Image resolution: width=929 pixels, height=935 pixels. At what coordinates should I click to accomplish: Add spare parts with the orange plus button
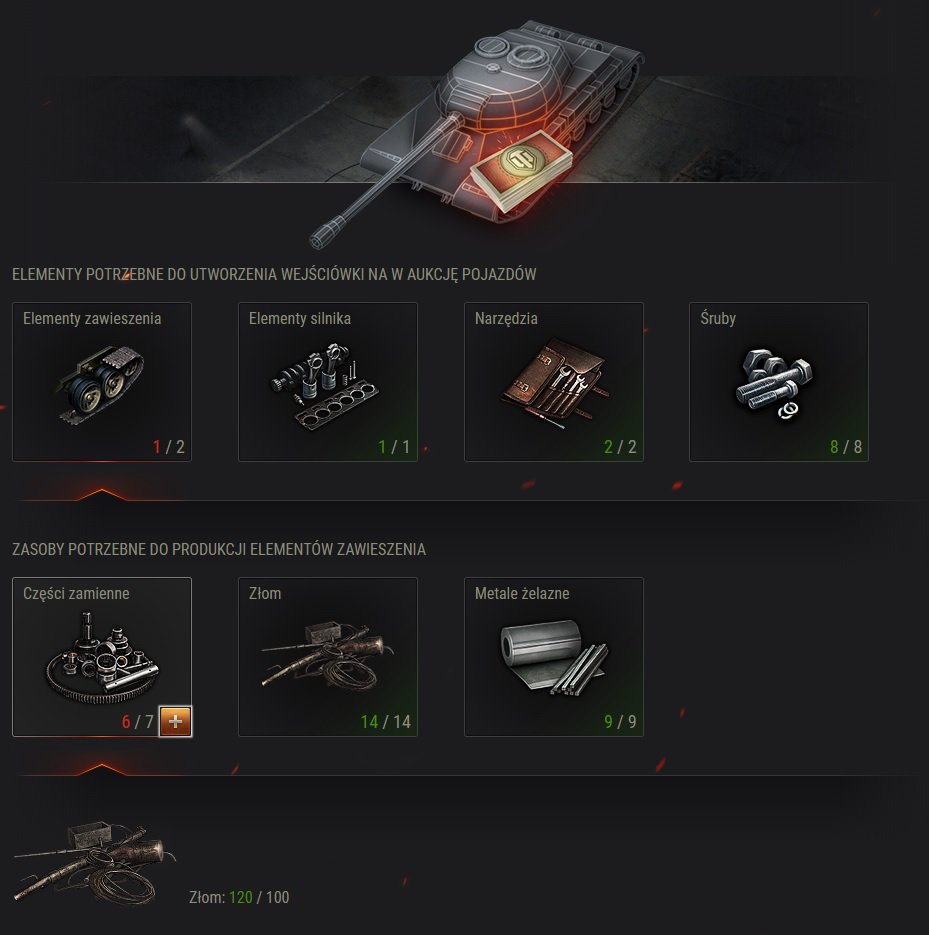coord(175,722)
